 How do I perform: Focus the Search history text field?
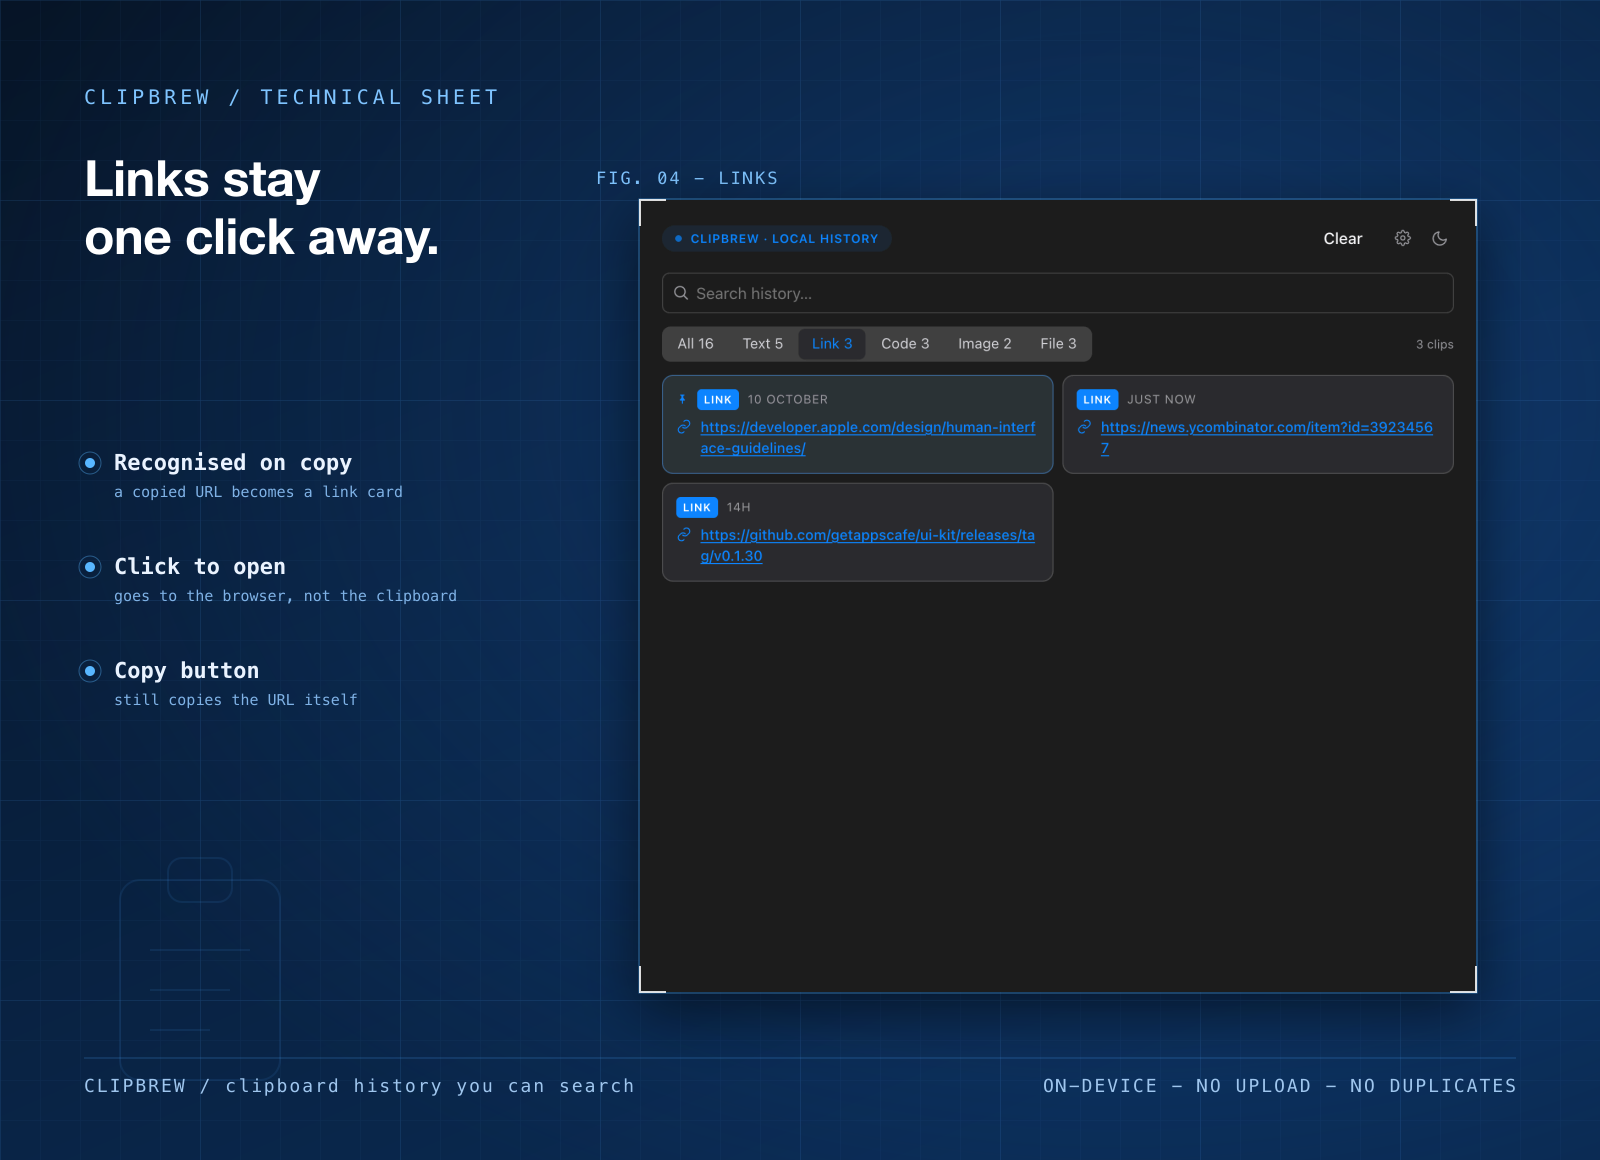pyautogui.click(x=1058, y=293)
